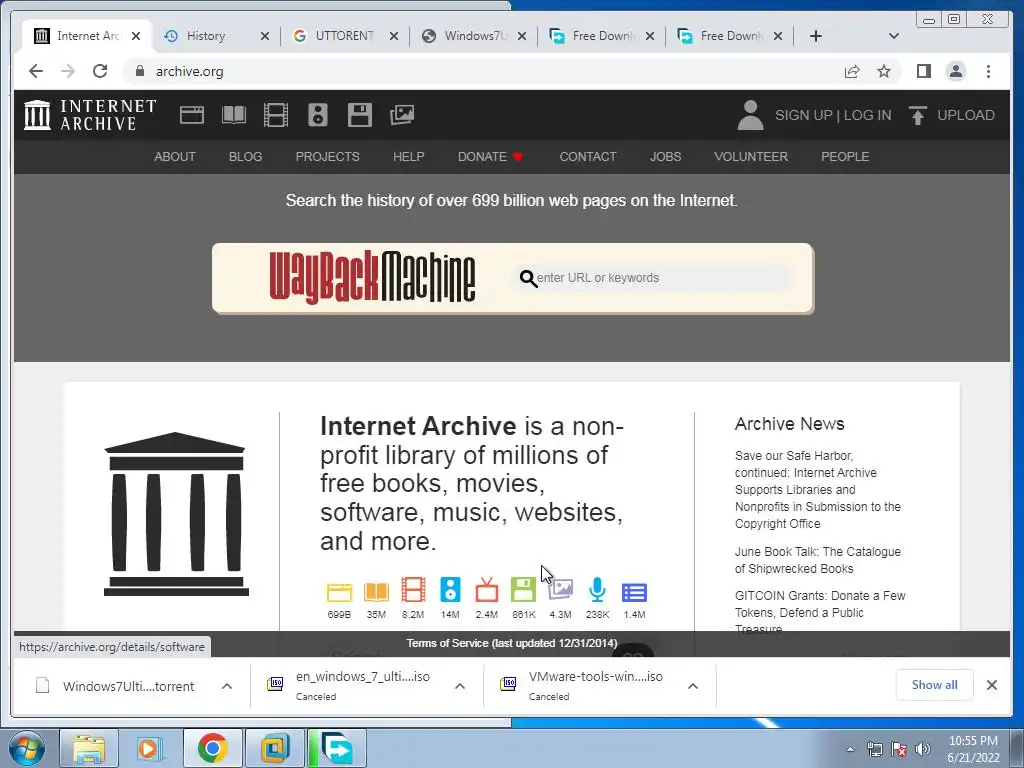Open the PEOPLE menu item

(x=845, y=157)
